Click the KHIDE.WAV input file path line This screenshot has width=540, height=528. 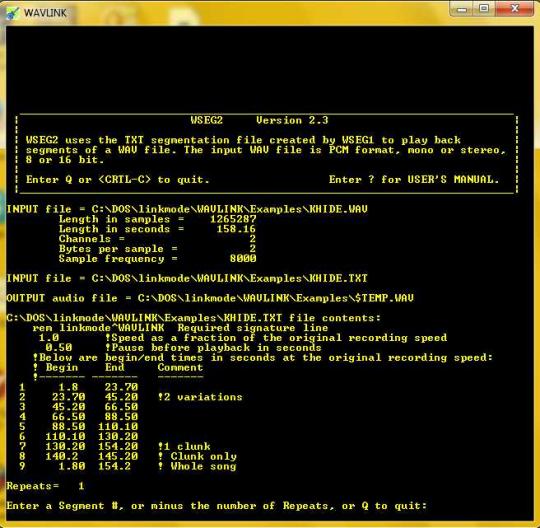point(187,209)
